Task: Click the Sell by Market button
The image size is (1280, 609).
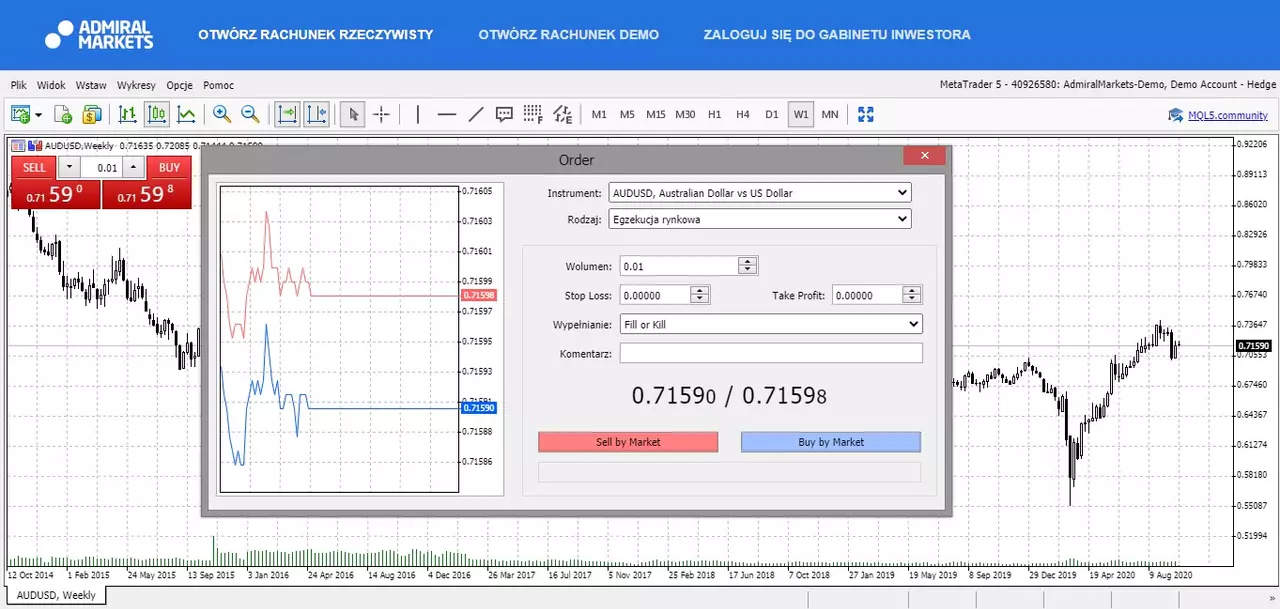Action: (628, 442)
